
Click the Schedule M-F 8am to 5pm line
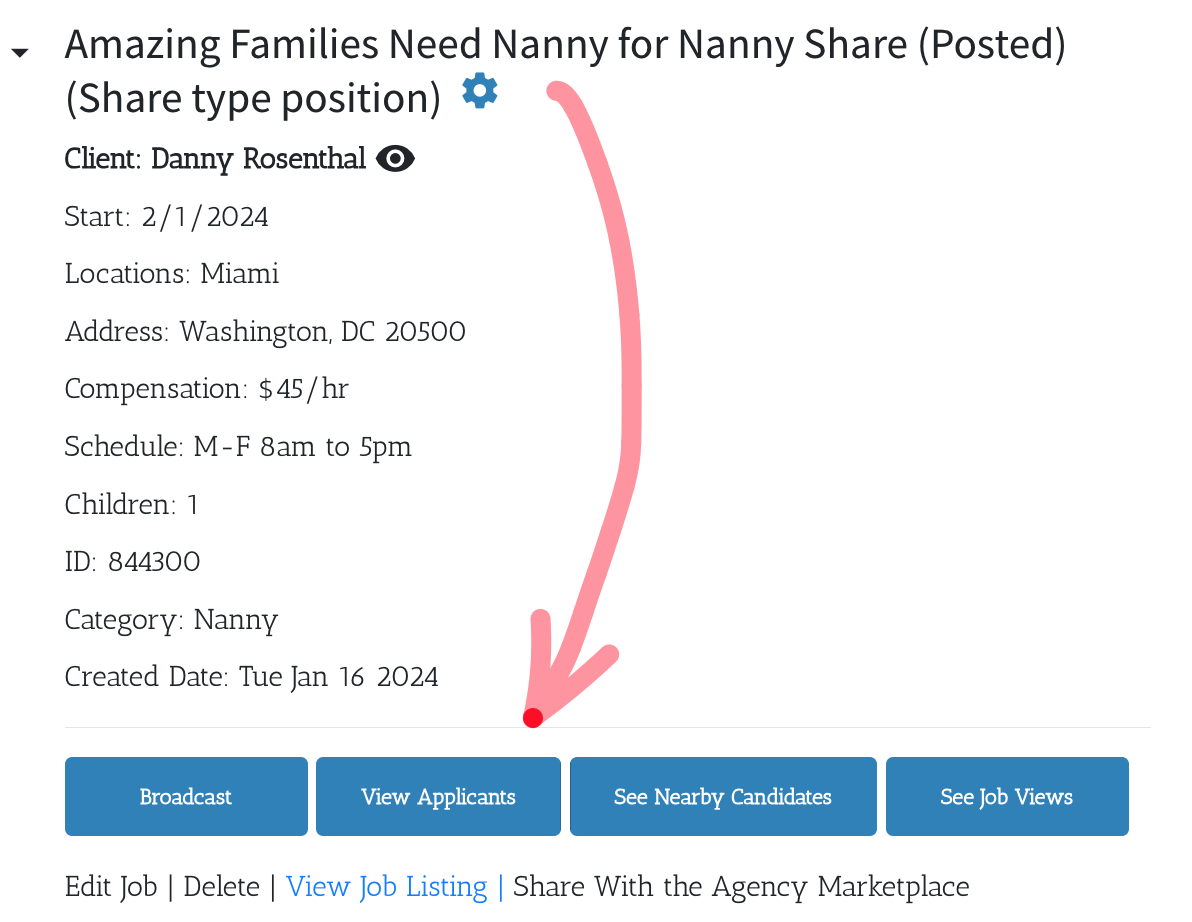(x=238, y=447)
